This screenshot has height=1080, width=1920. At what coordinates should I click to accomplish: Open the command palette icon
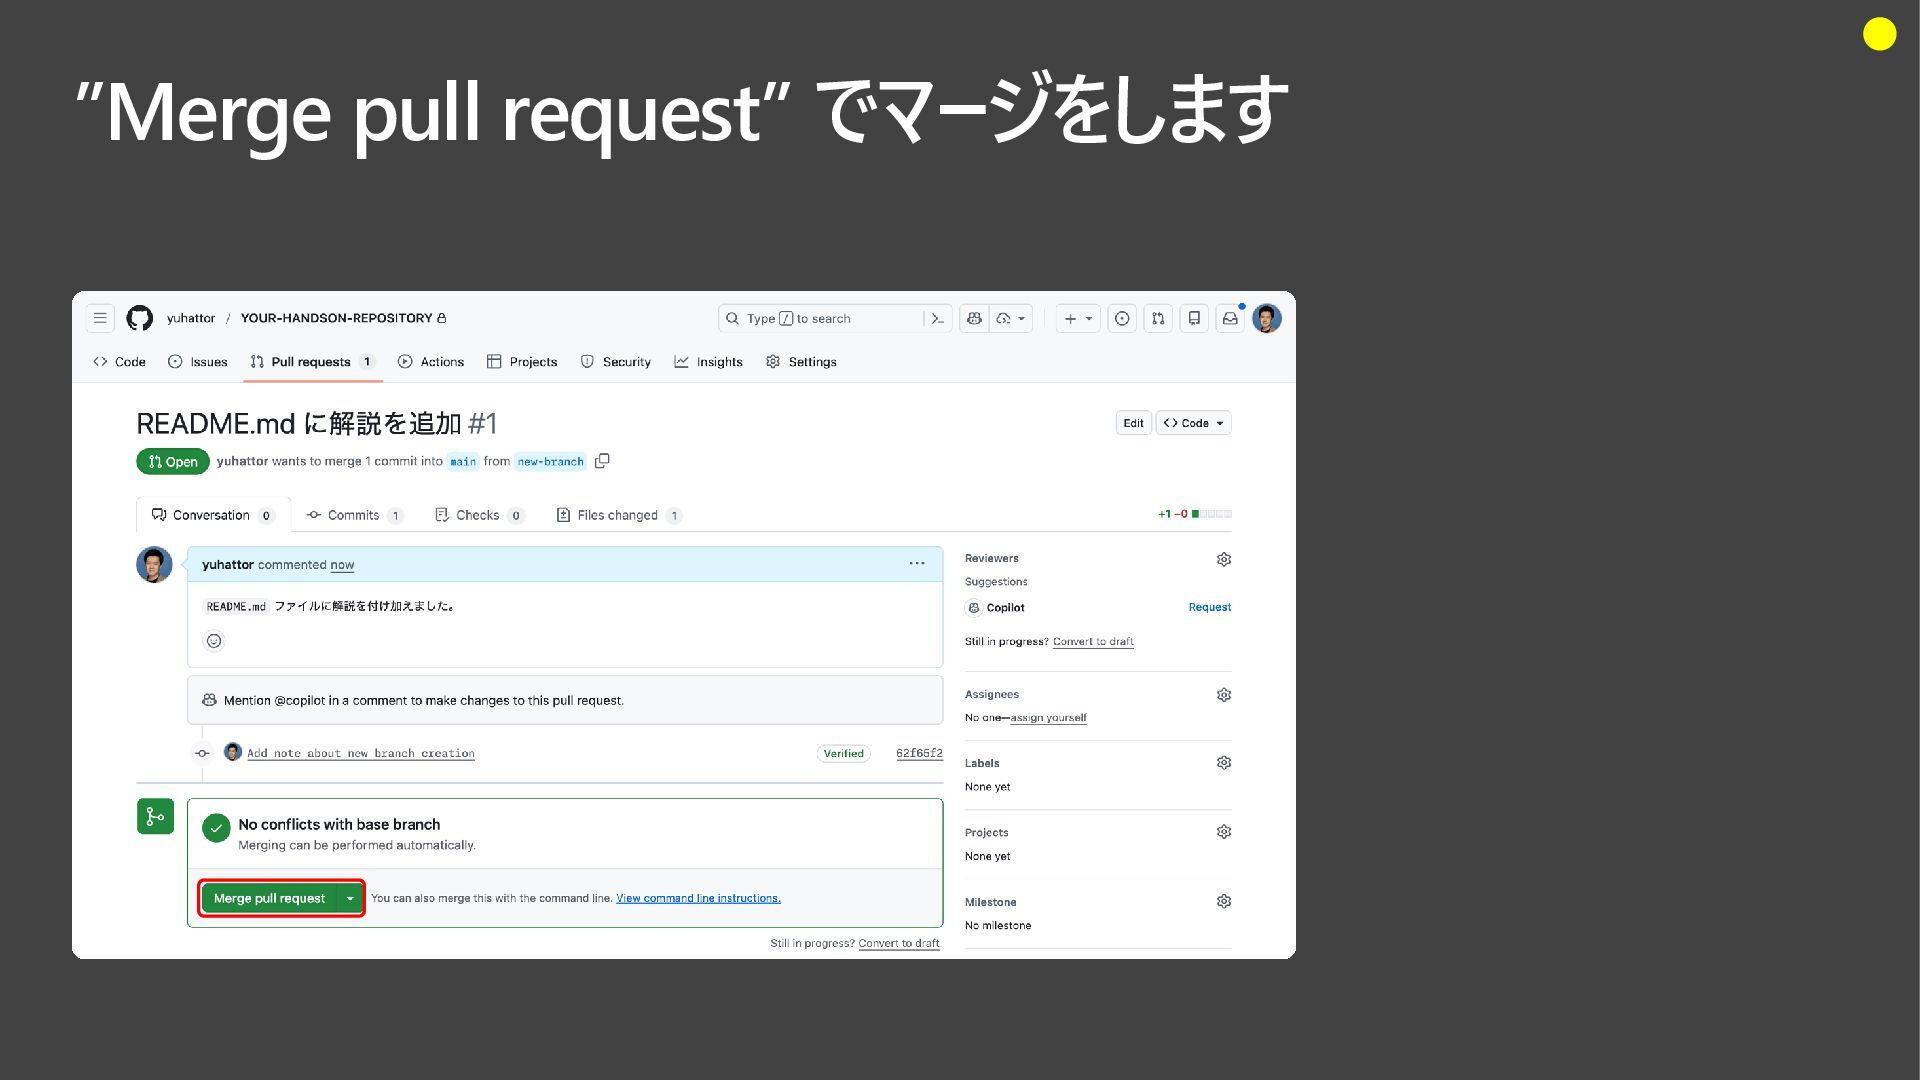(x=937, y=318)
